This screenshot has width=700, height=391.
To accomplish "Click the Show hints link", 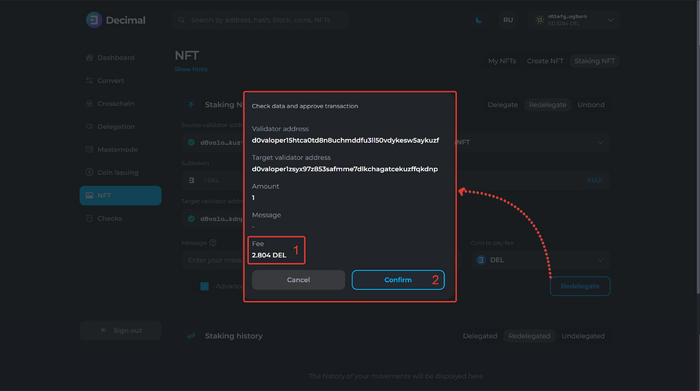I will [191, 69].
